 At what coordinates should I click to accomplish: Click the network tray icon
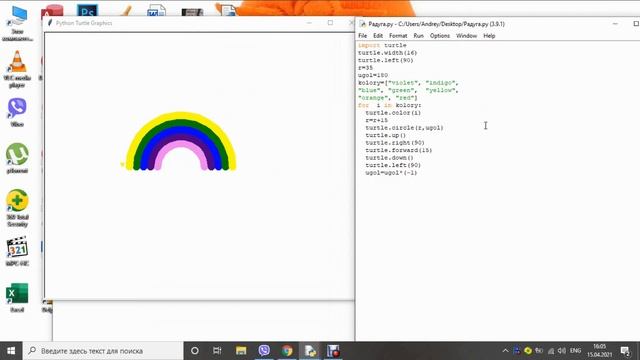551,351
